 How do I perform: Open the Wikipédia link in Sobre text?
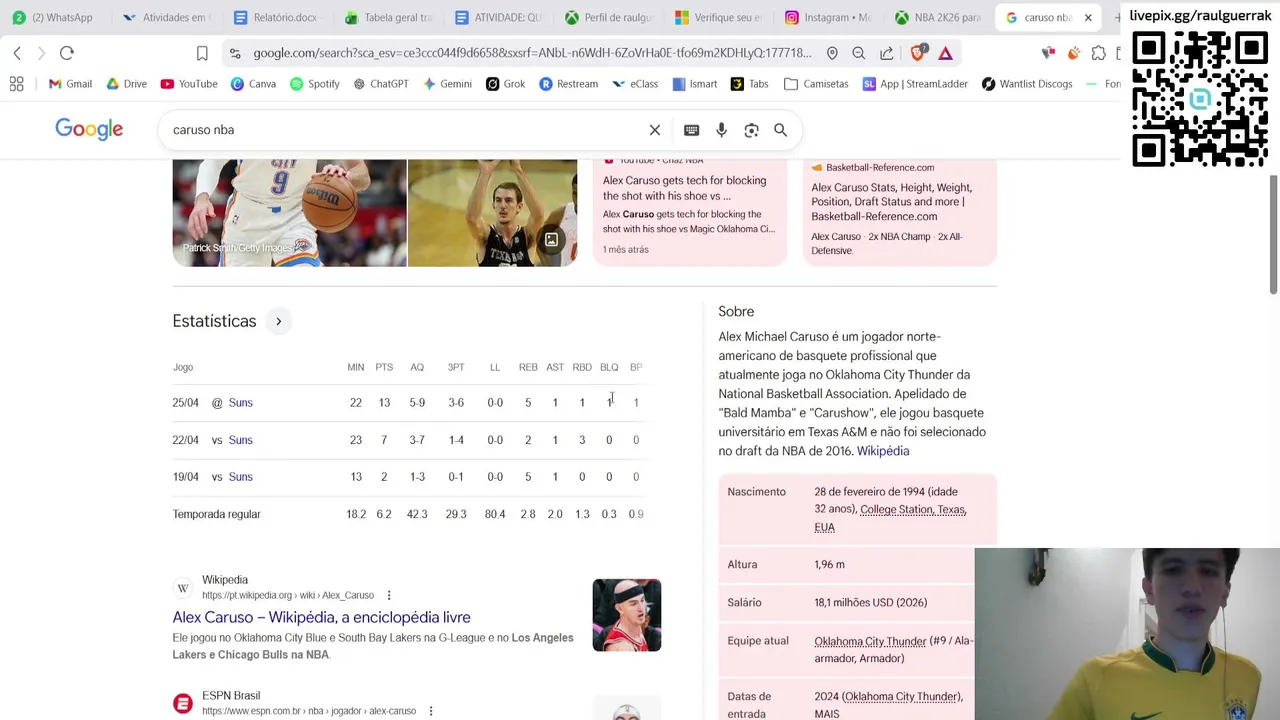883,451
